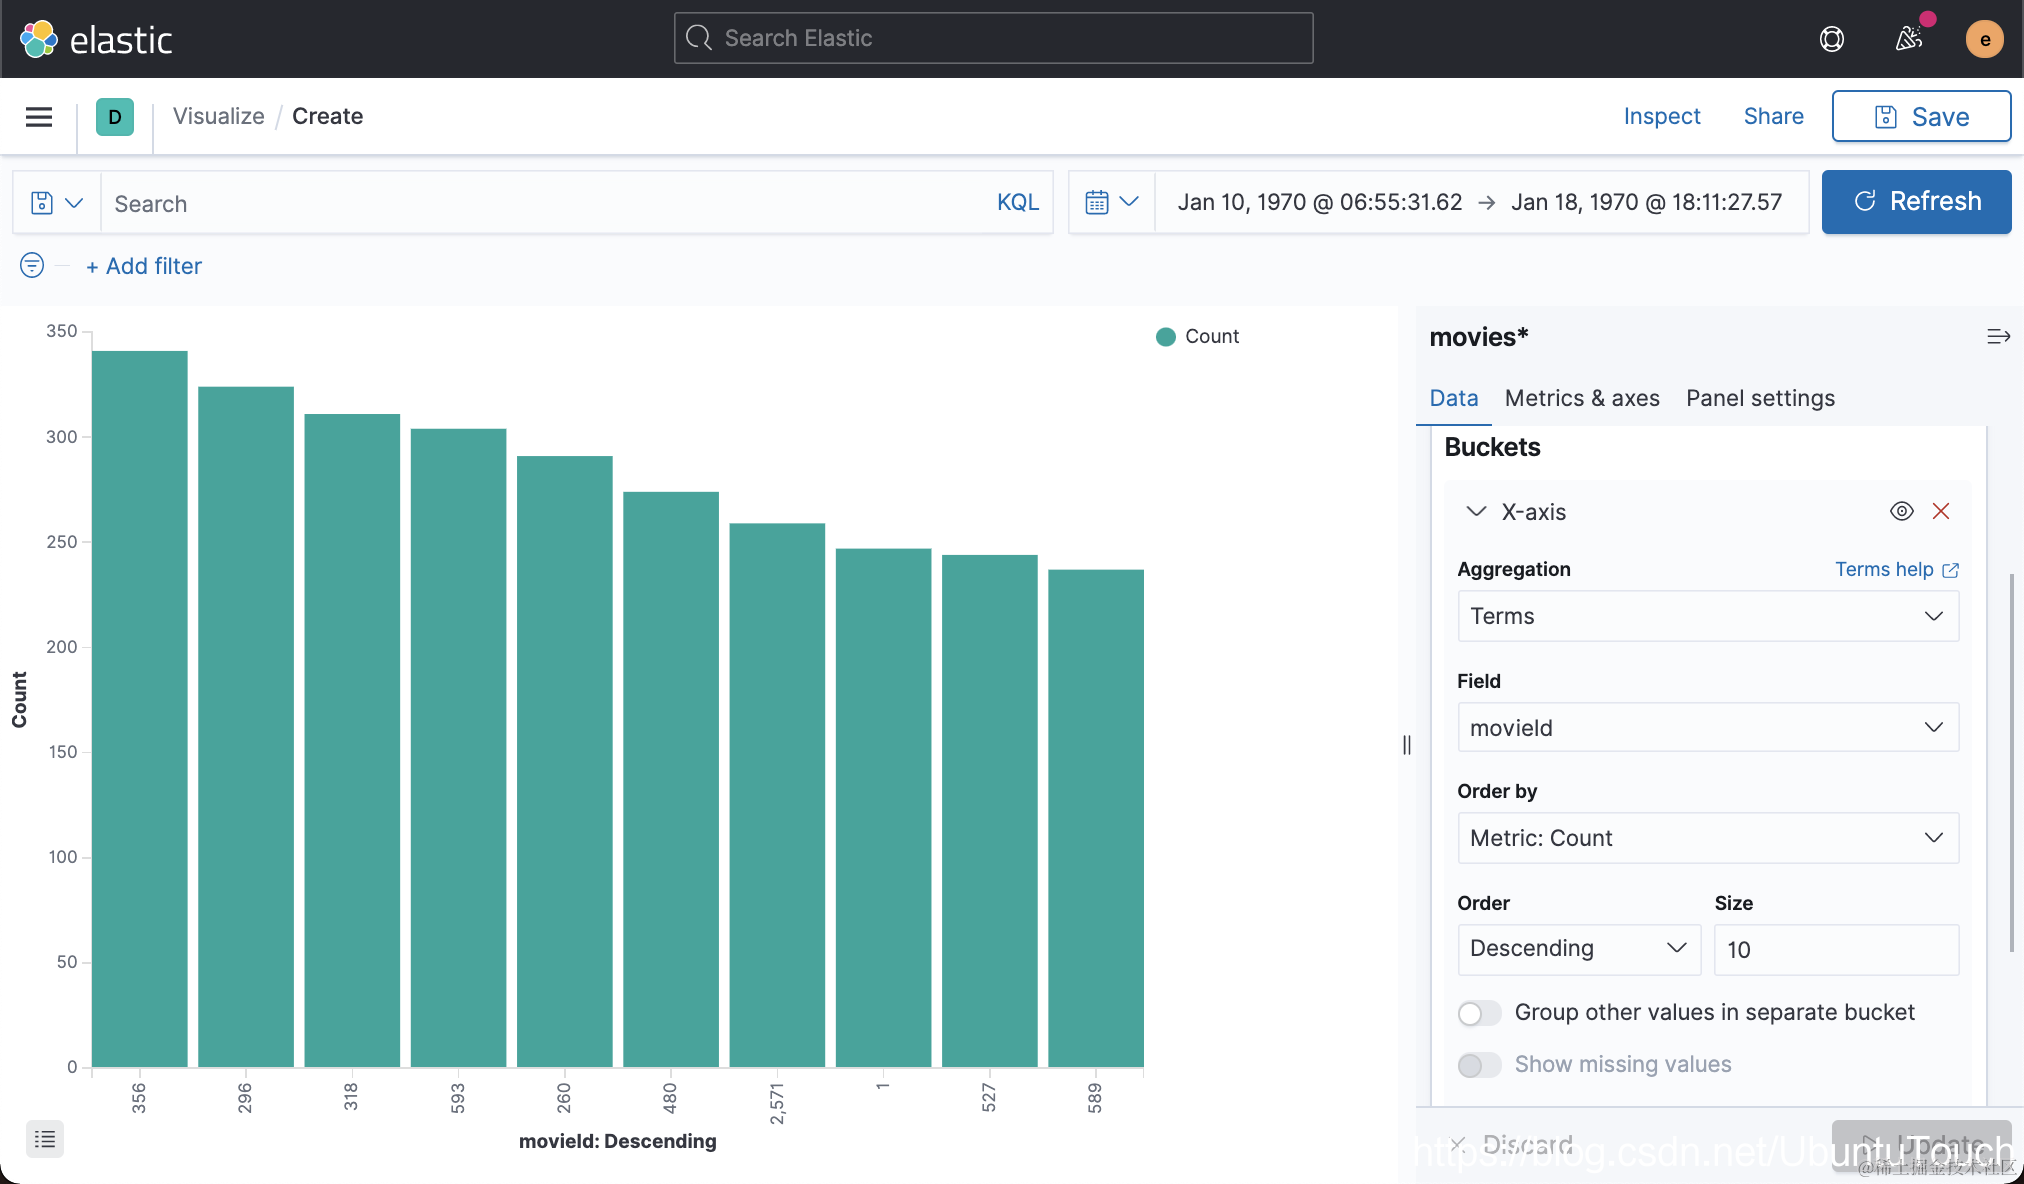Image resolution: width=2024 pixels, height=1184 pixels.
Task: Remove the X-axis bucket
Action: pyautogui.click(x=1941, y=511)
